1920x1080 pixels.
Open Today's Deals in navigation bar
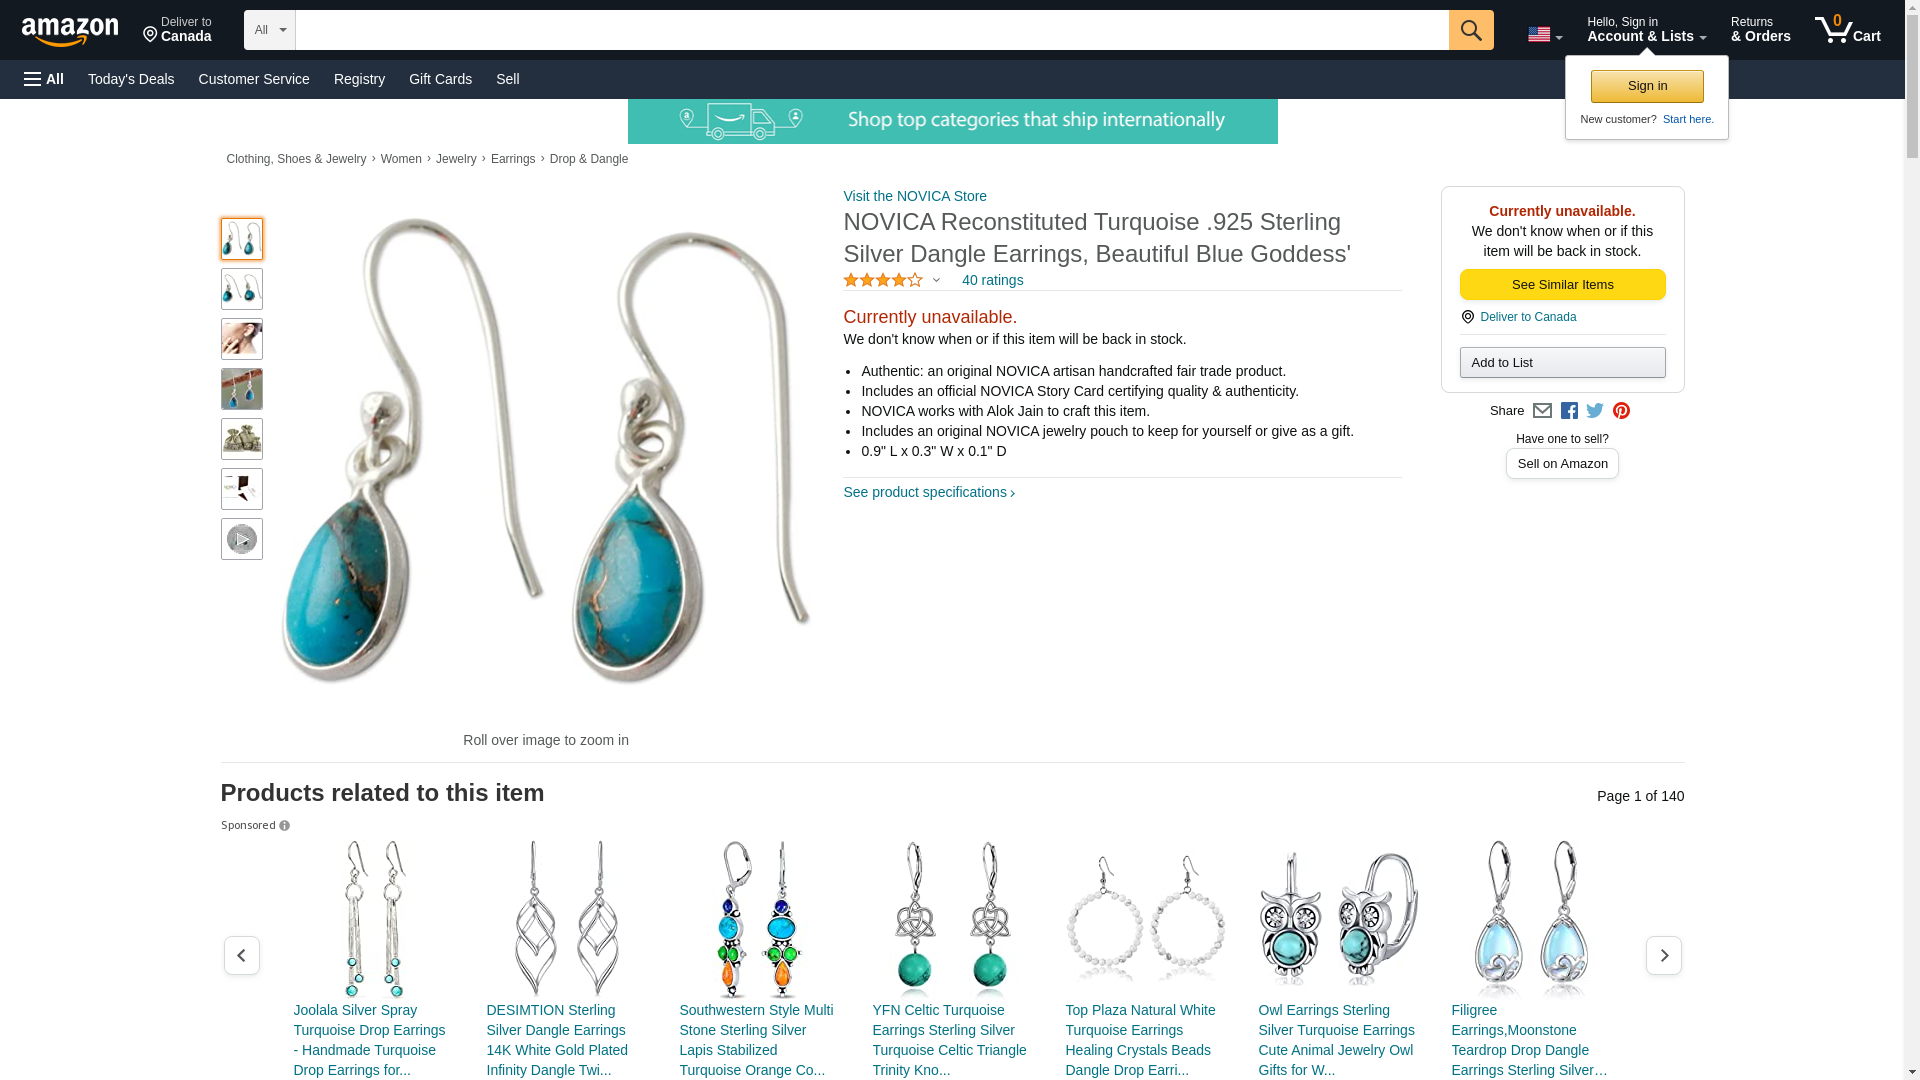coord(131,79)
